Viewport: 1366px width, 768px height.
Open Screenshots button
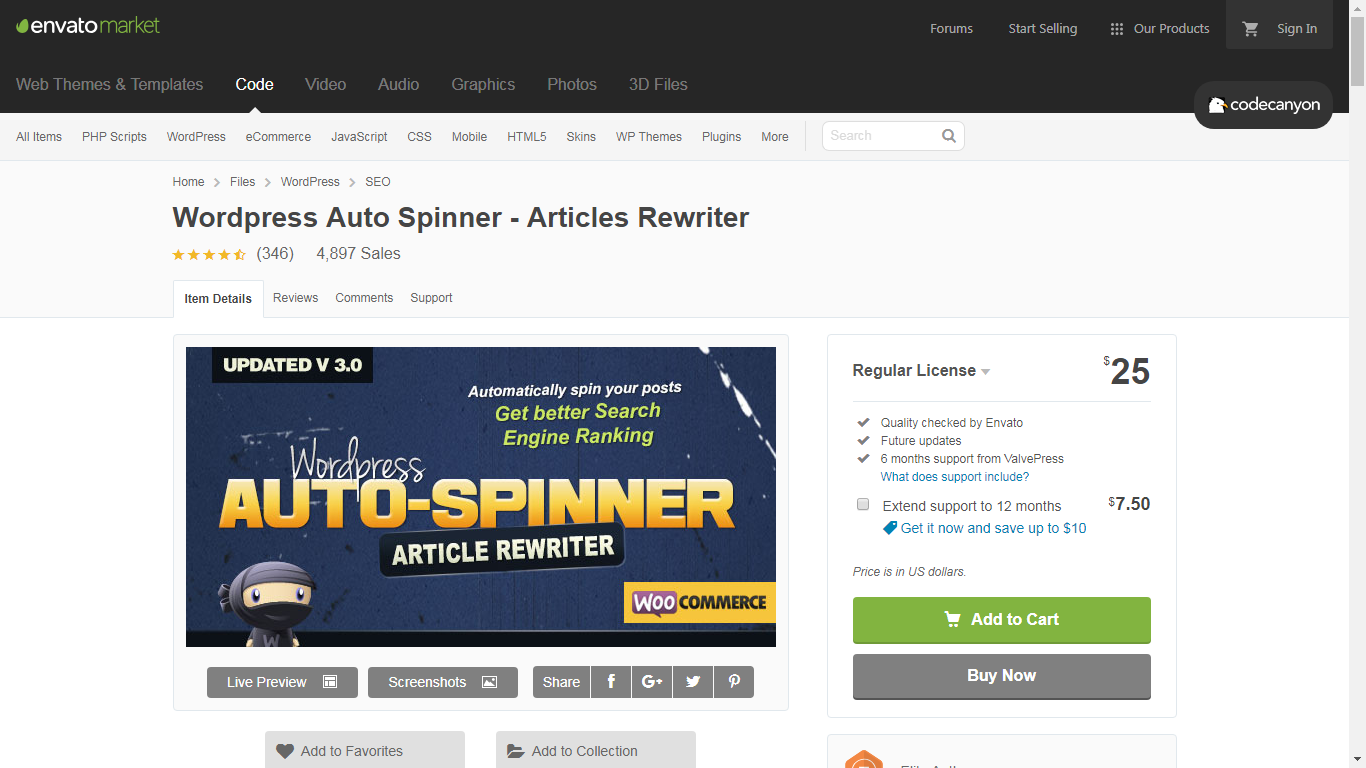tap(443, 682)
